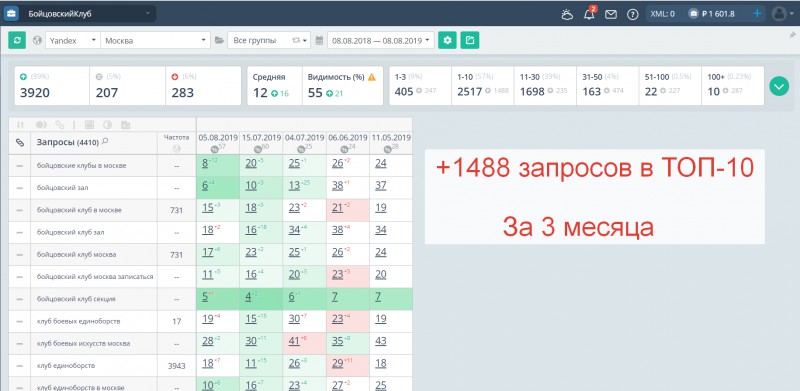Click the groups refresh icon inside Все группы

pos(295,40)
